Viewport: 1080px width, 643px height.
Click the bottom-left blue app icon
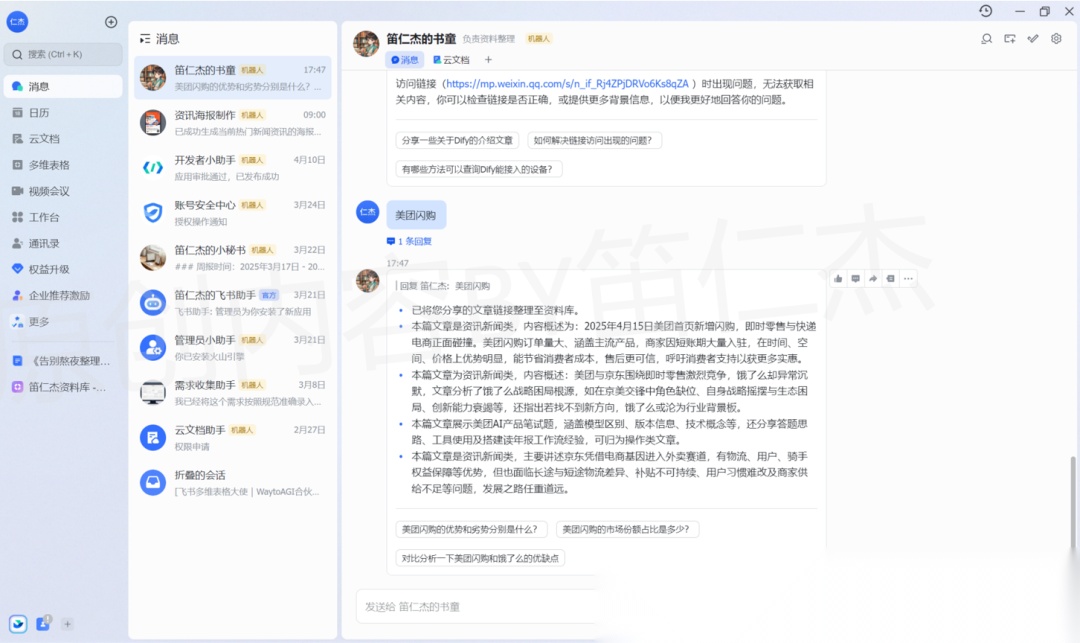tap(18, 624)
